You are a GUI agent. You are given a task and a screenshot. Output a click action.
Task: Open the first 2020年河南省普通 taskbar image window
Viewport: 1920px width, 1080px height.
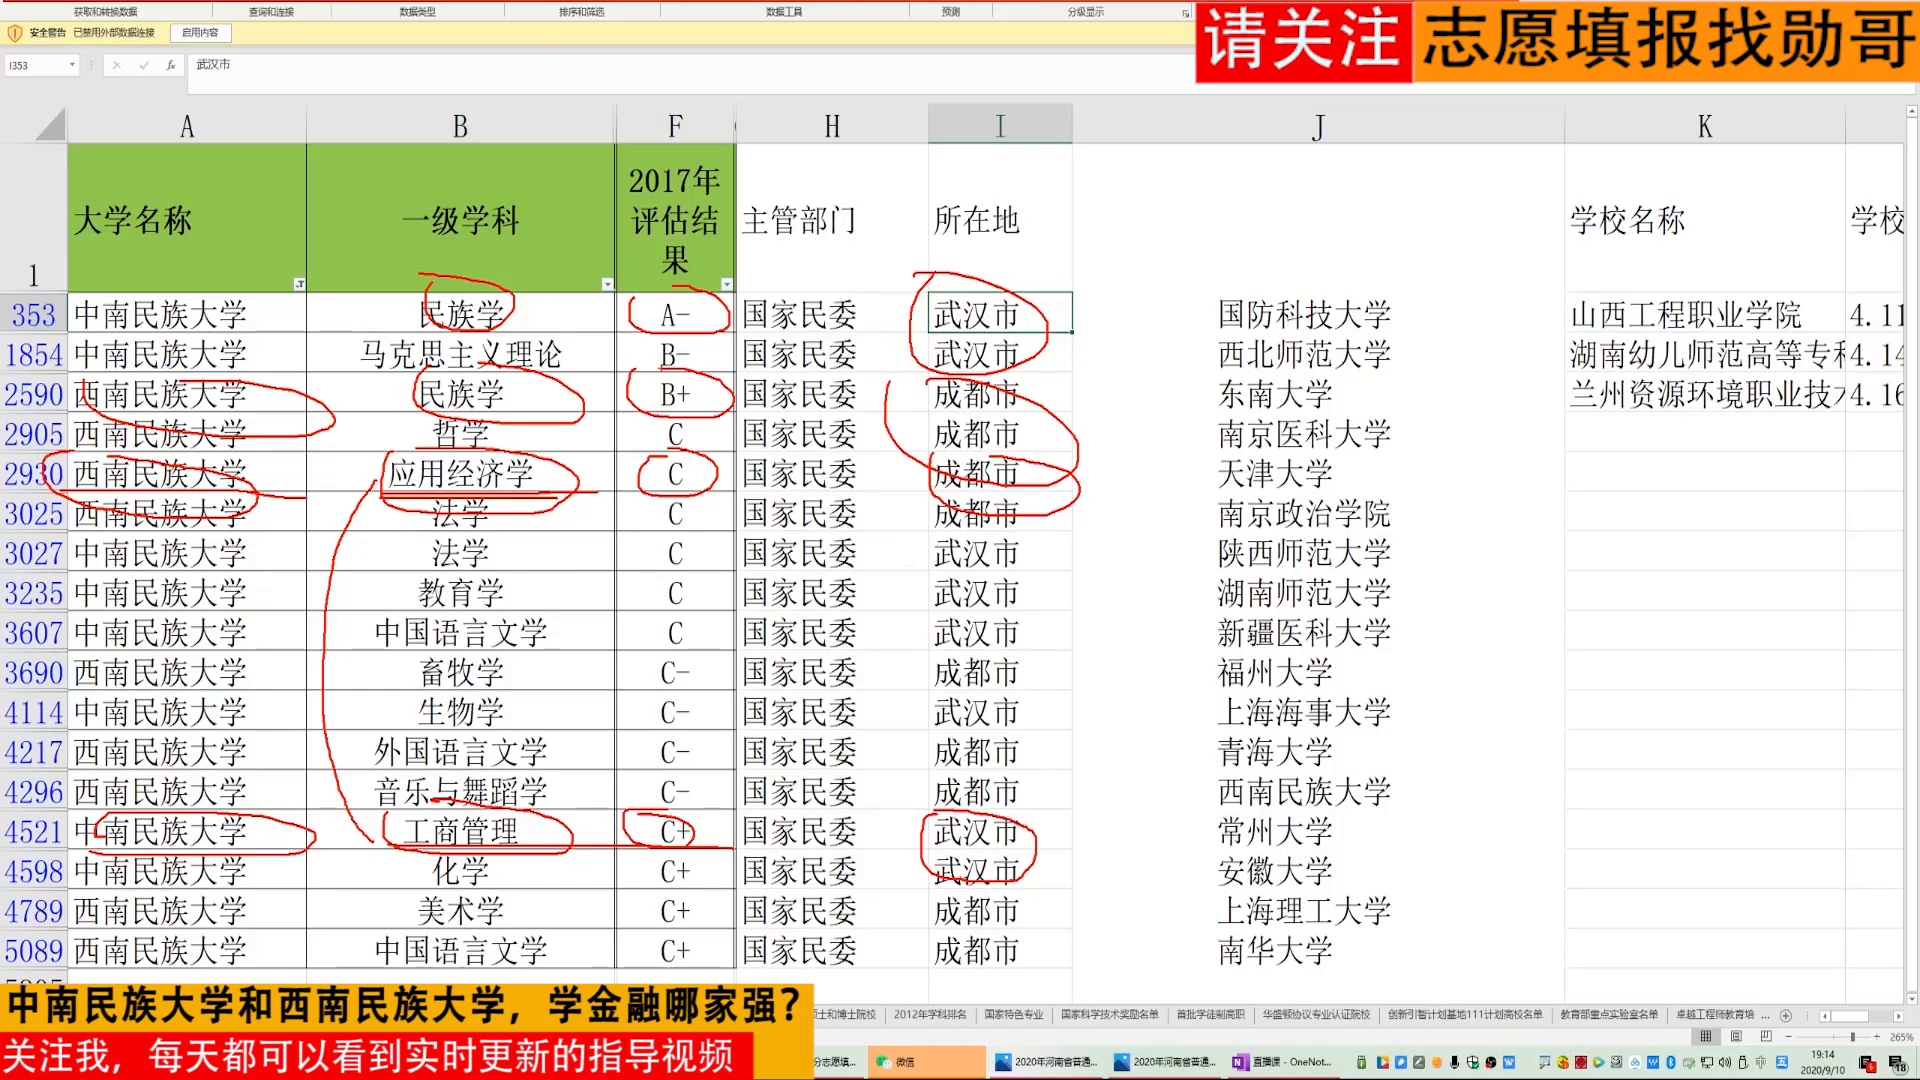(x=1047, y=1062)
